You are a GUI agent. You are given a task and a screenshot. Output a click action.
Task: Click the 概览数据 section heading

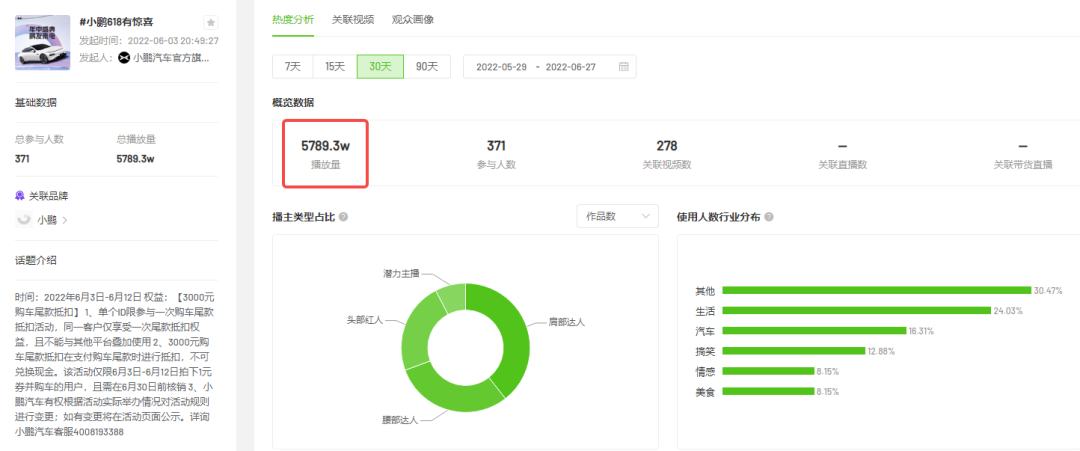point(293,103)
